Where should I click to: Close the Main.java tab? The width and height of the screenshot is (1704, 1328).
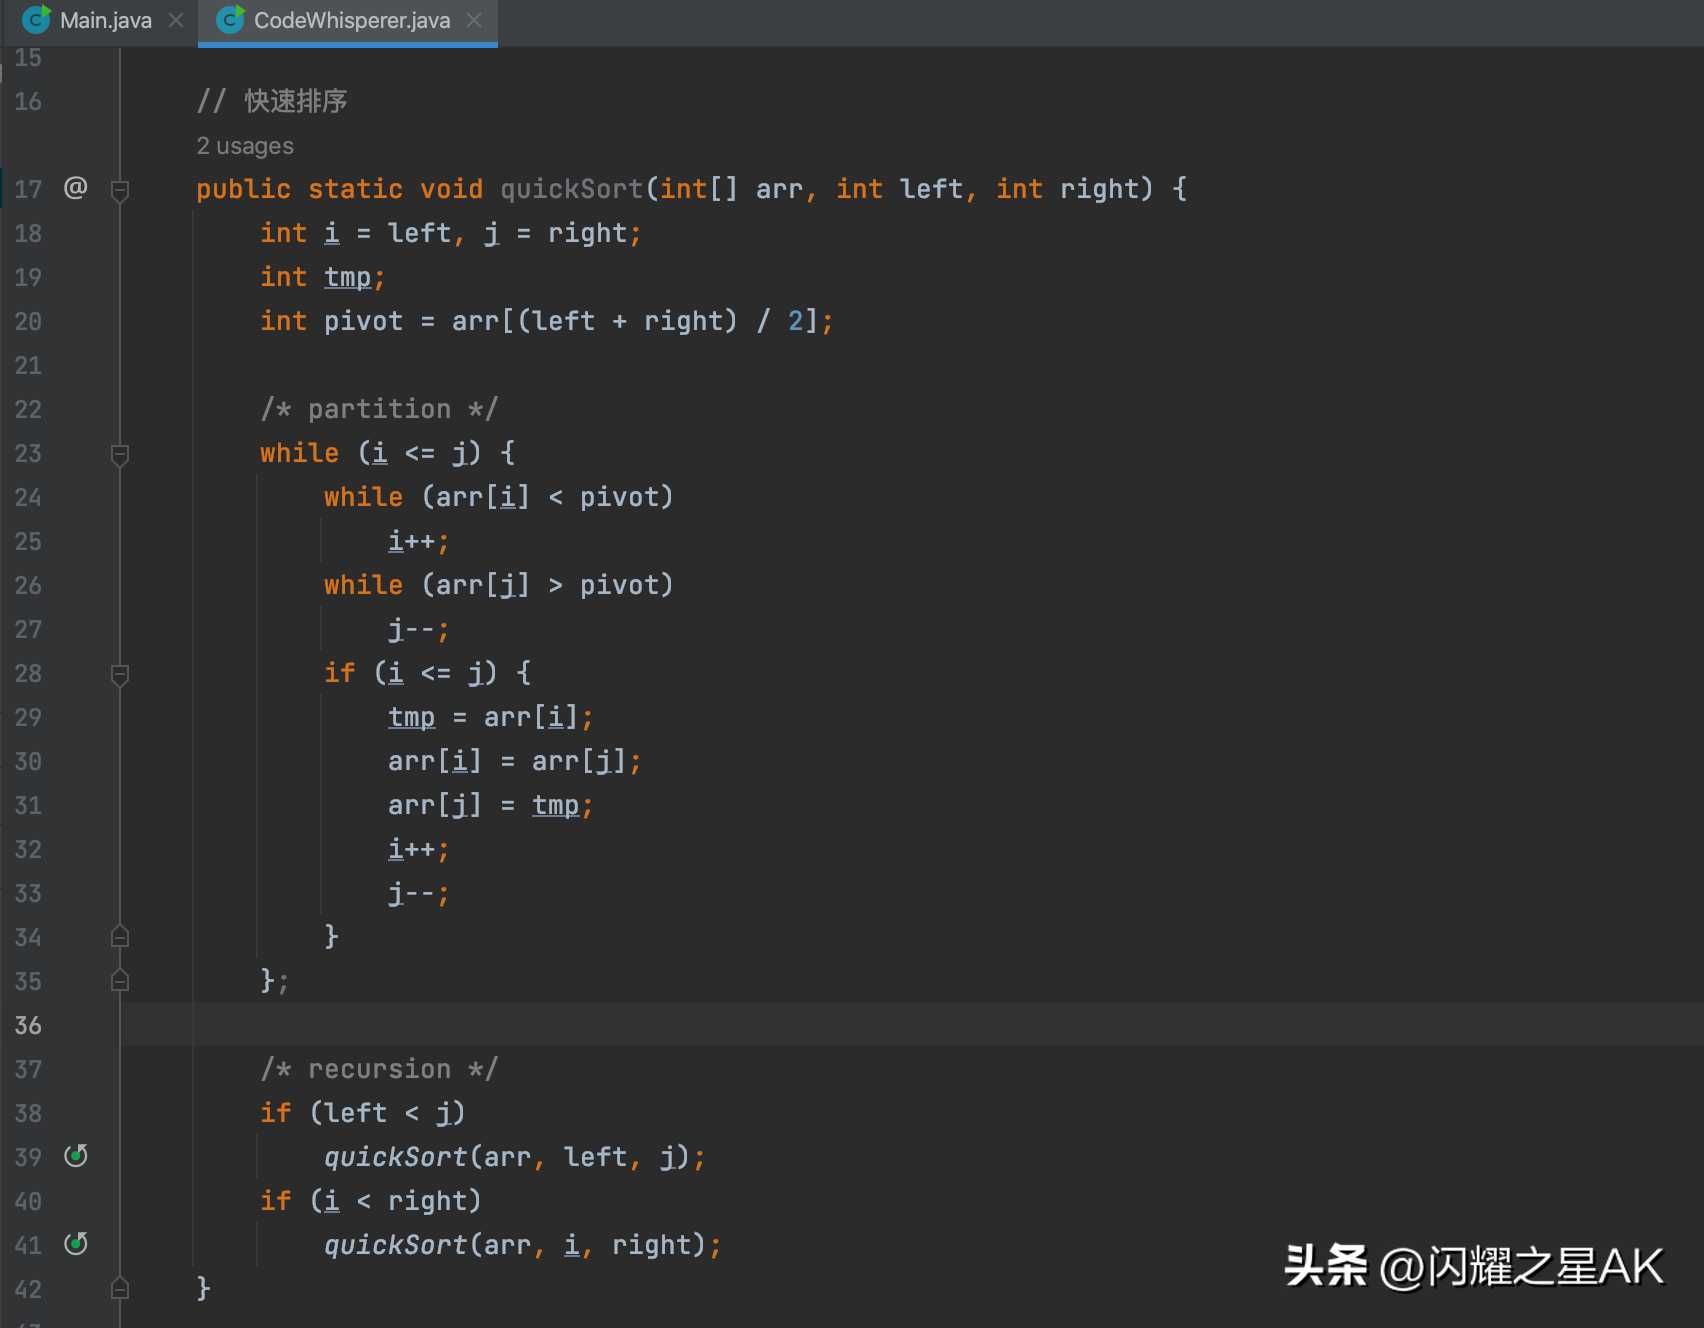176,20
